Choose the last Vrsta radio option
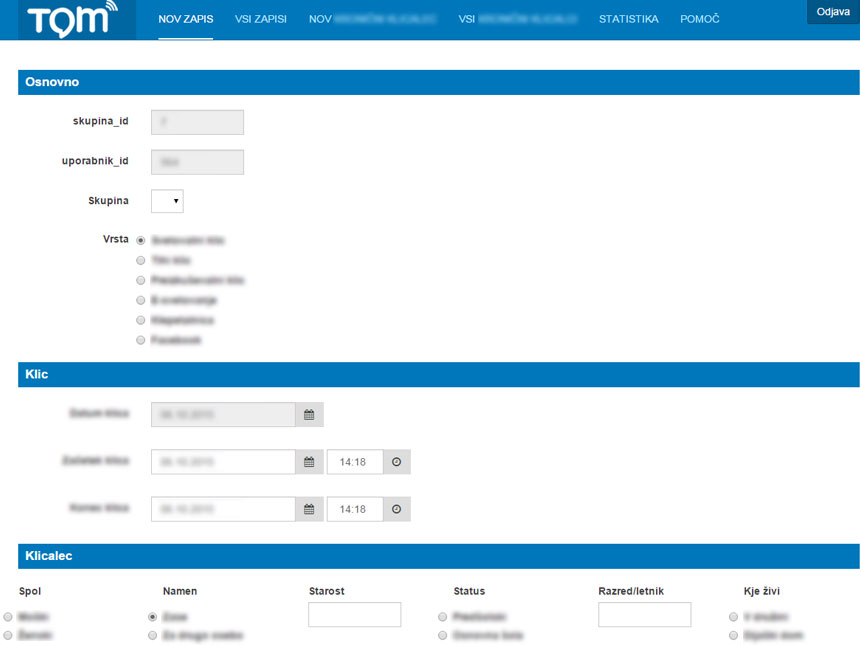Screen dimensions: 860x645 tap(141, 340)
